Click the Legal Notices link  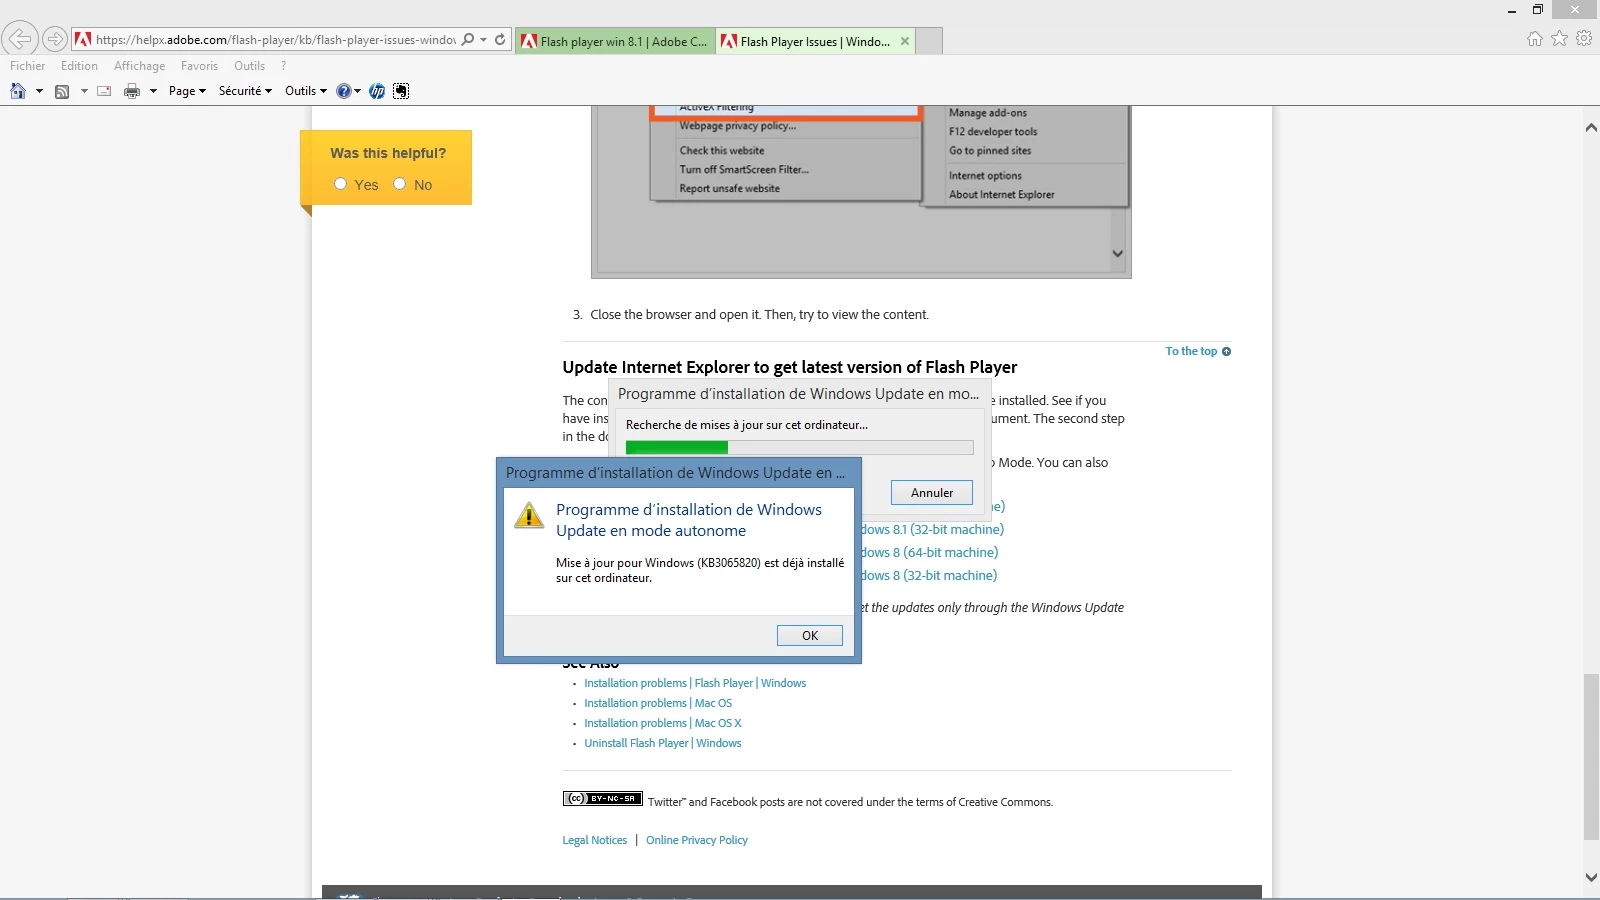[594, 840]
